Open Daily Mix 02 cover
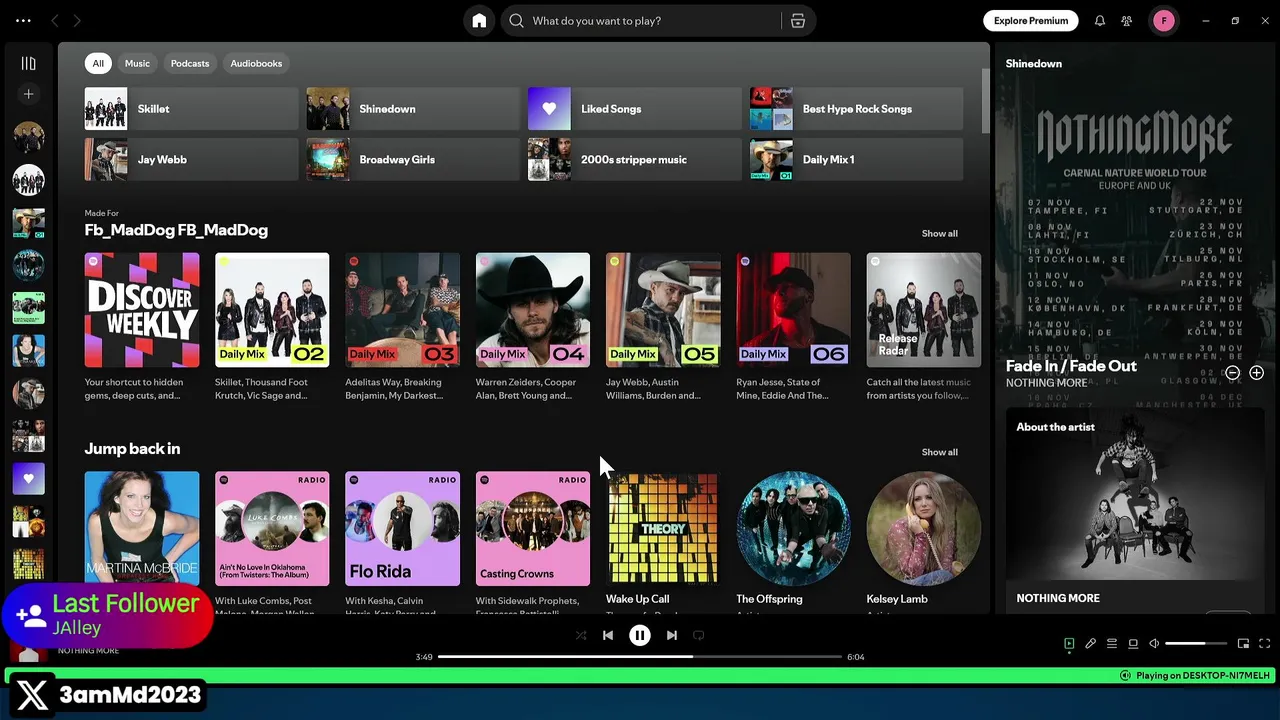 click(272, 310)
